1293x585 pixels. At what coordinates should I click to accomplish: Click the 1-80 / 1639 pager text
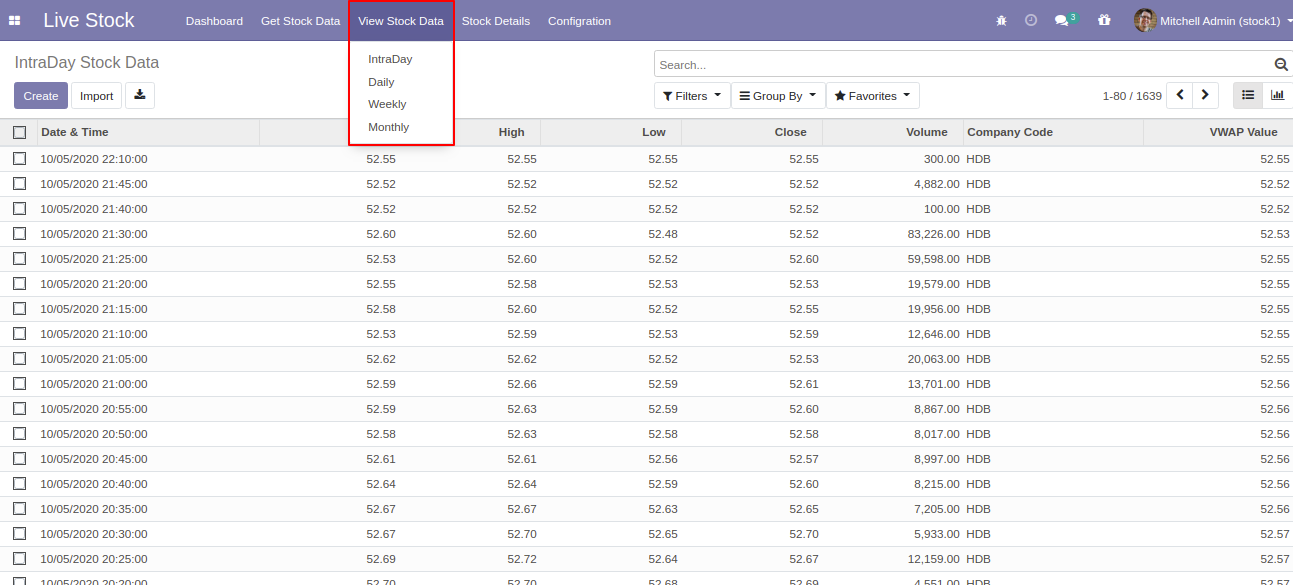(x=1132, y=96)
